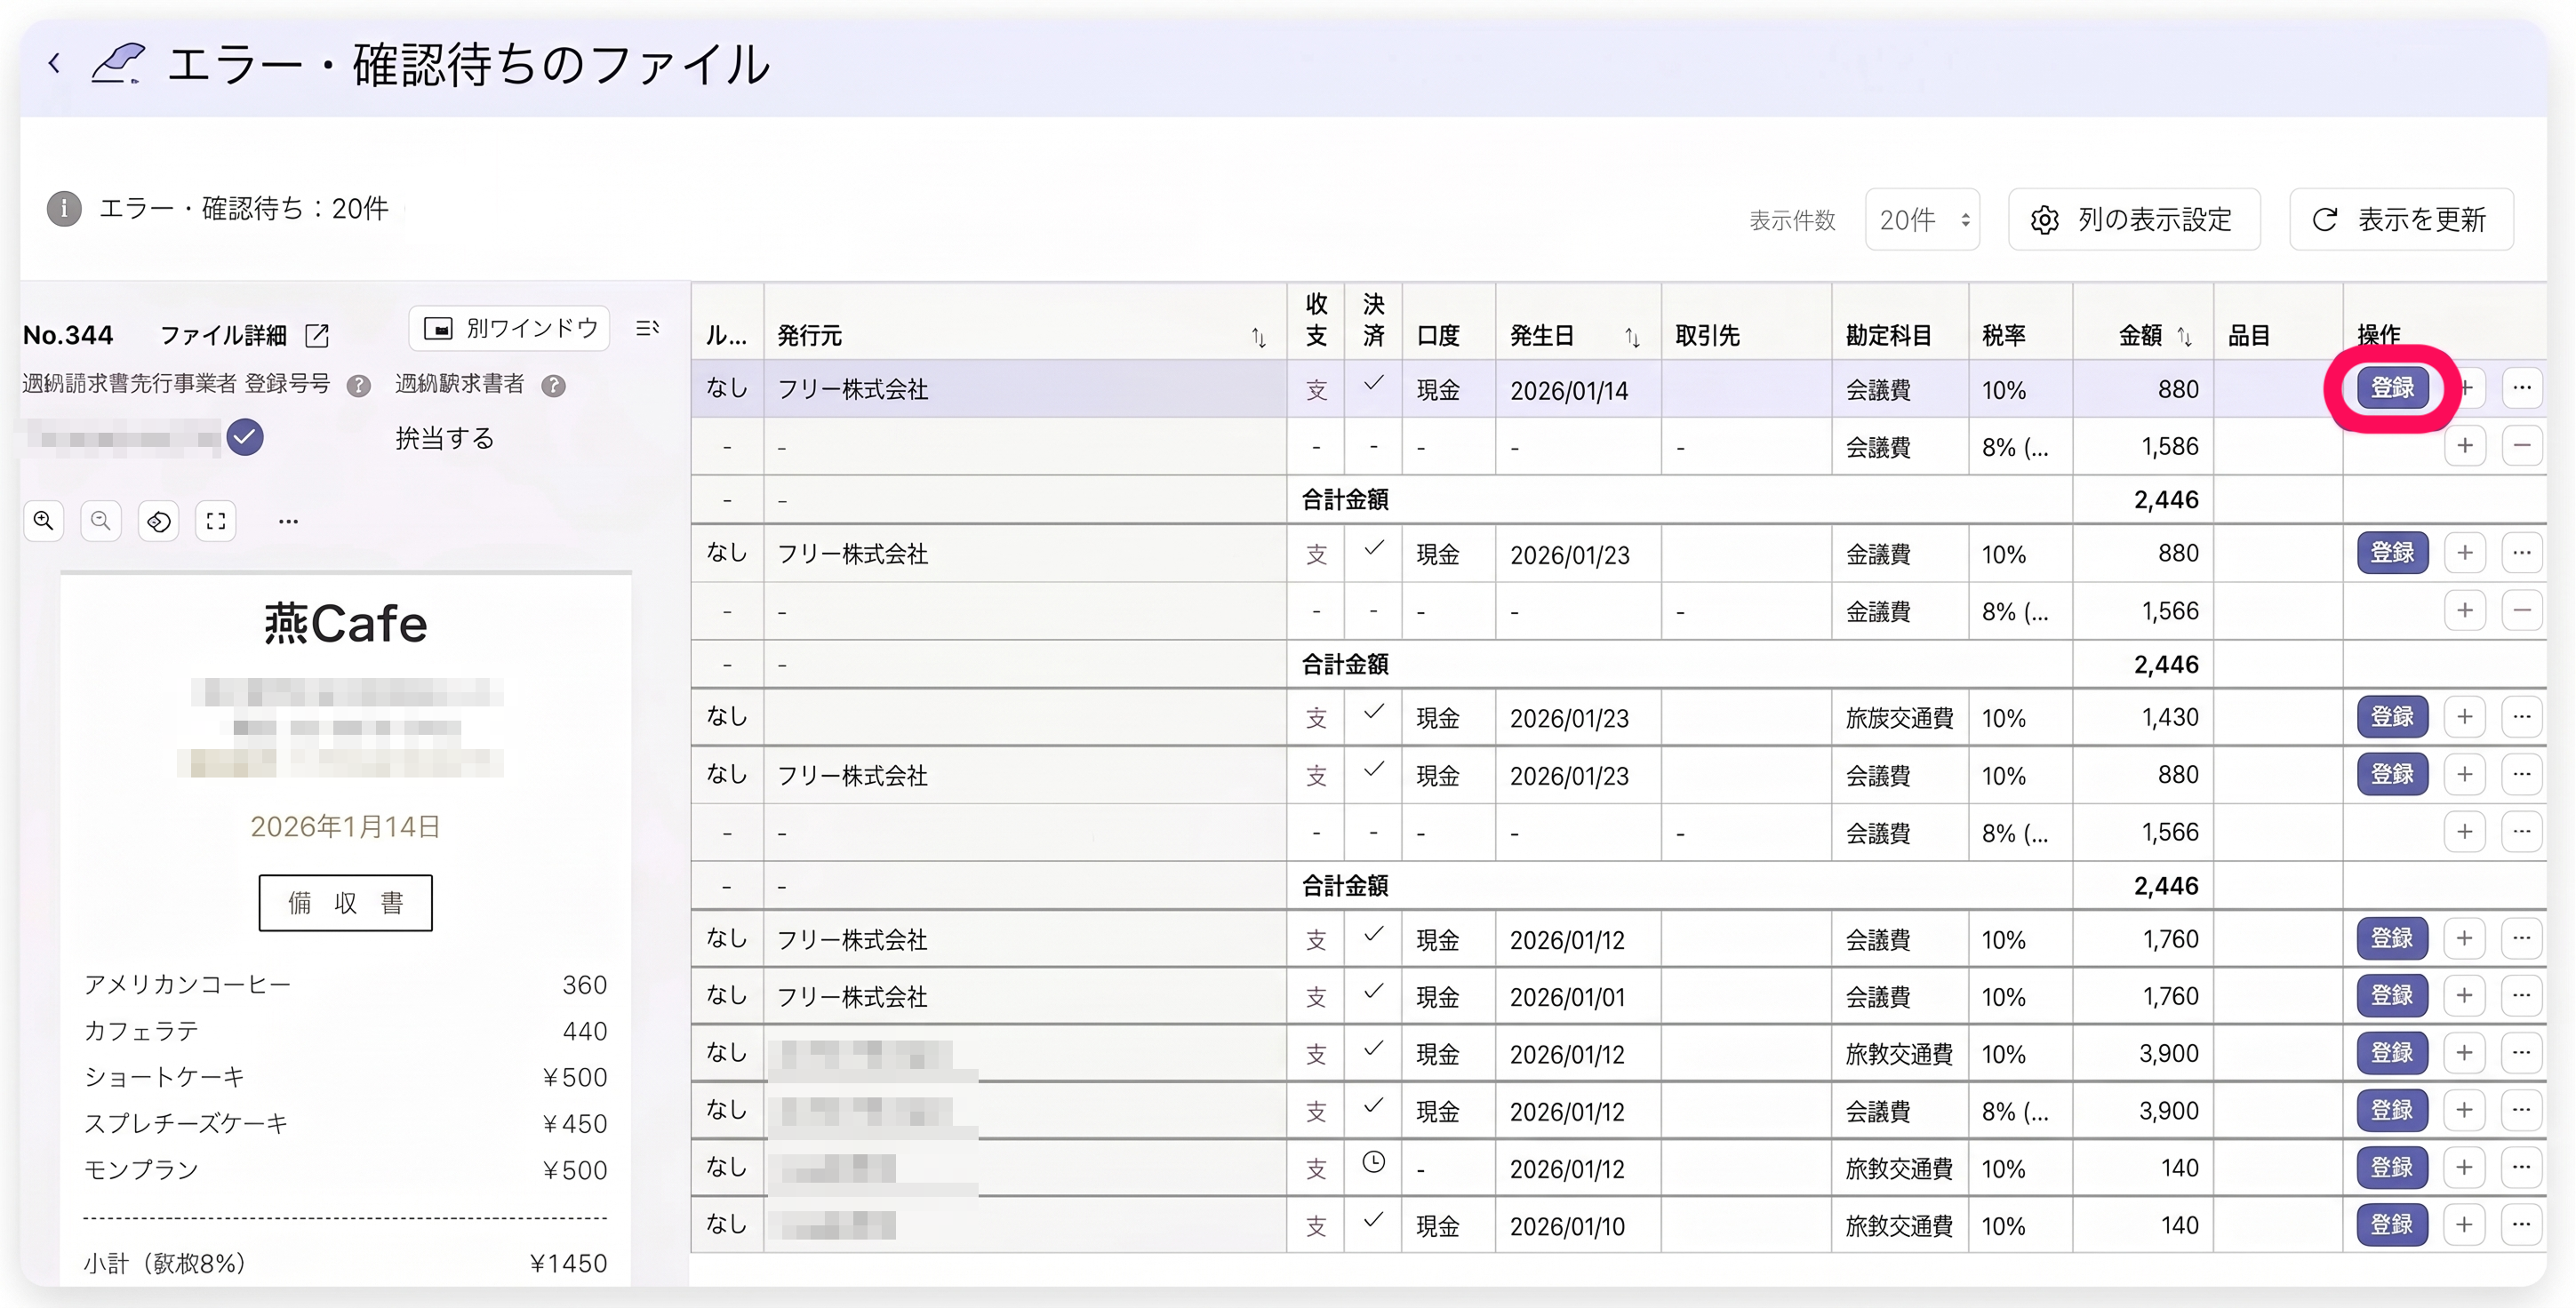Screen dimensions: 2576x1308
Task: Toggle the registration number verified checkmark
Action: (x=245, y=437)
